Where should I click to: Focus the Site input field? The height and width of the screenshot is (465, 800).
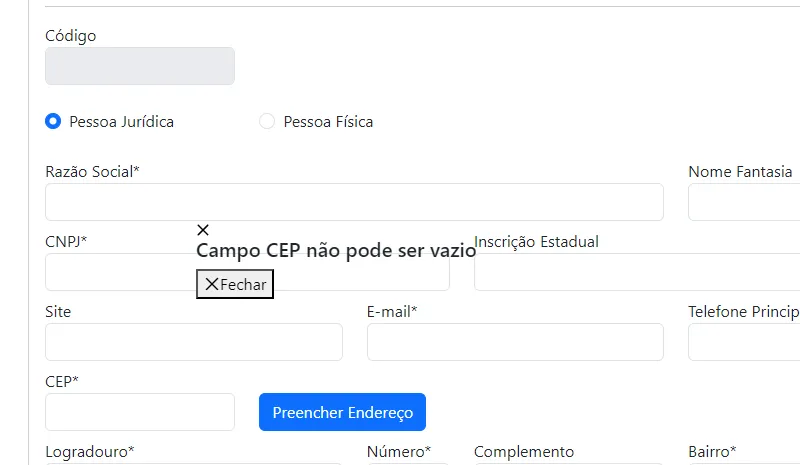point(194,342)
